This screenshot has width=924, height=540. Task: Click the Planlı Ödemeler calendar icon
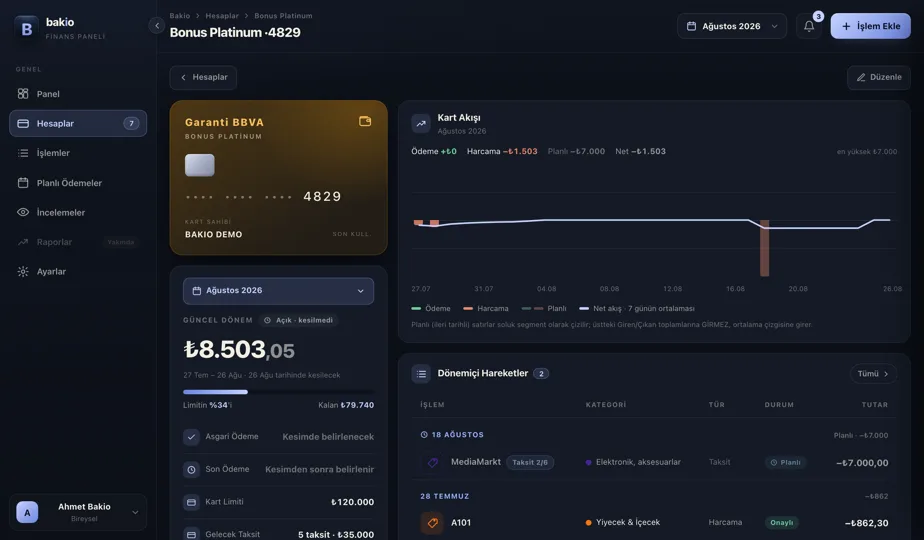23,183
